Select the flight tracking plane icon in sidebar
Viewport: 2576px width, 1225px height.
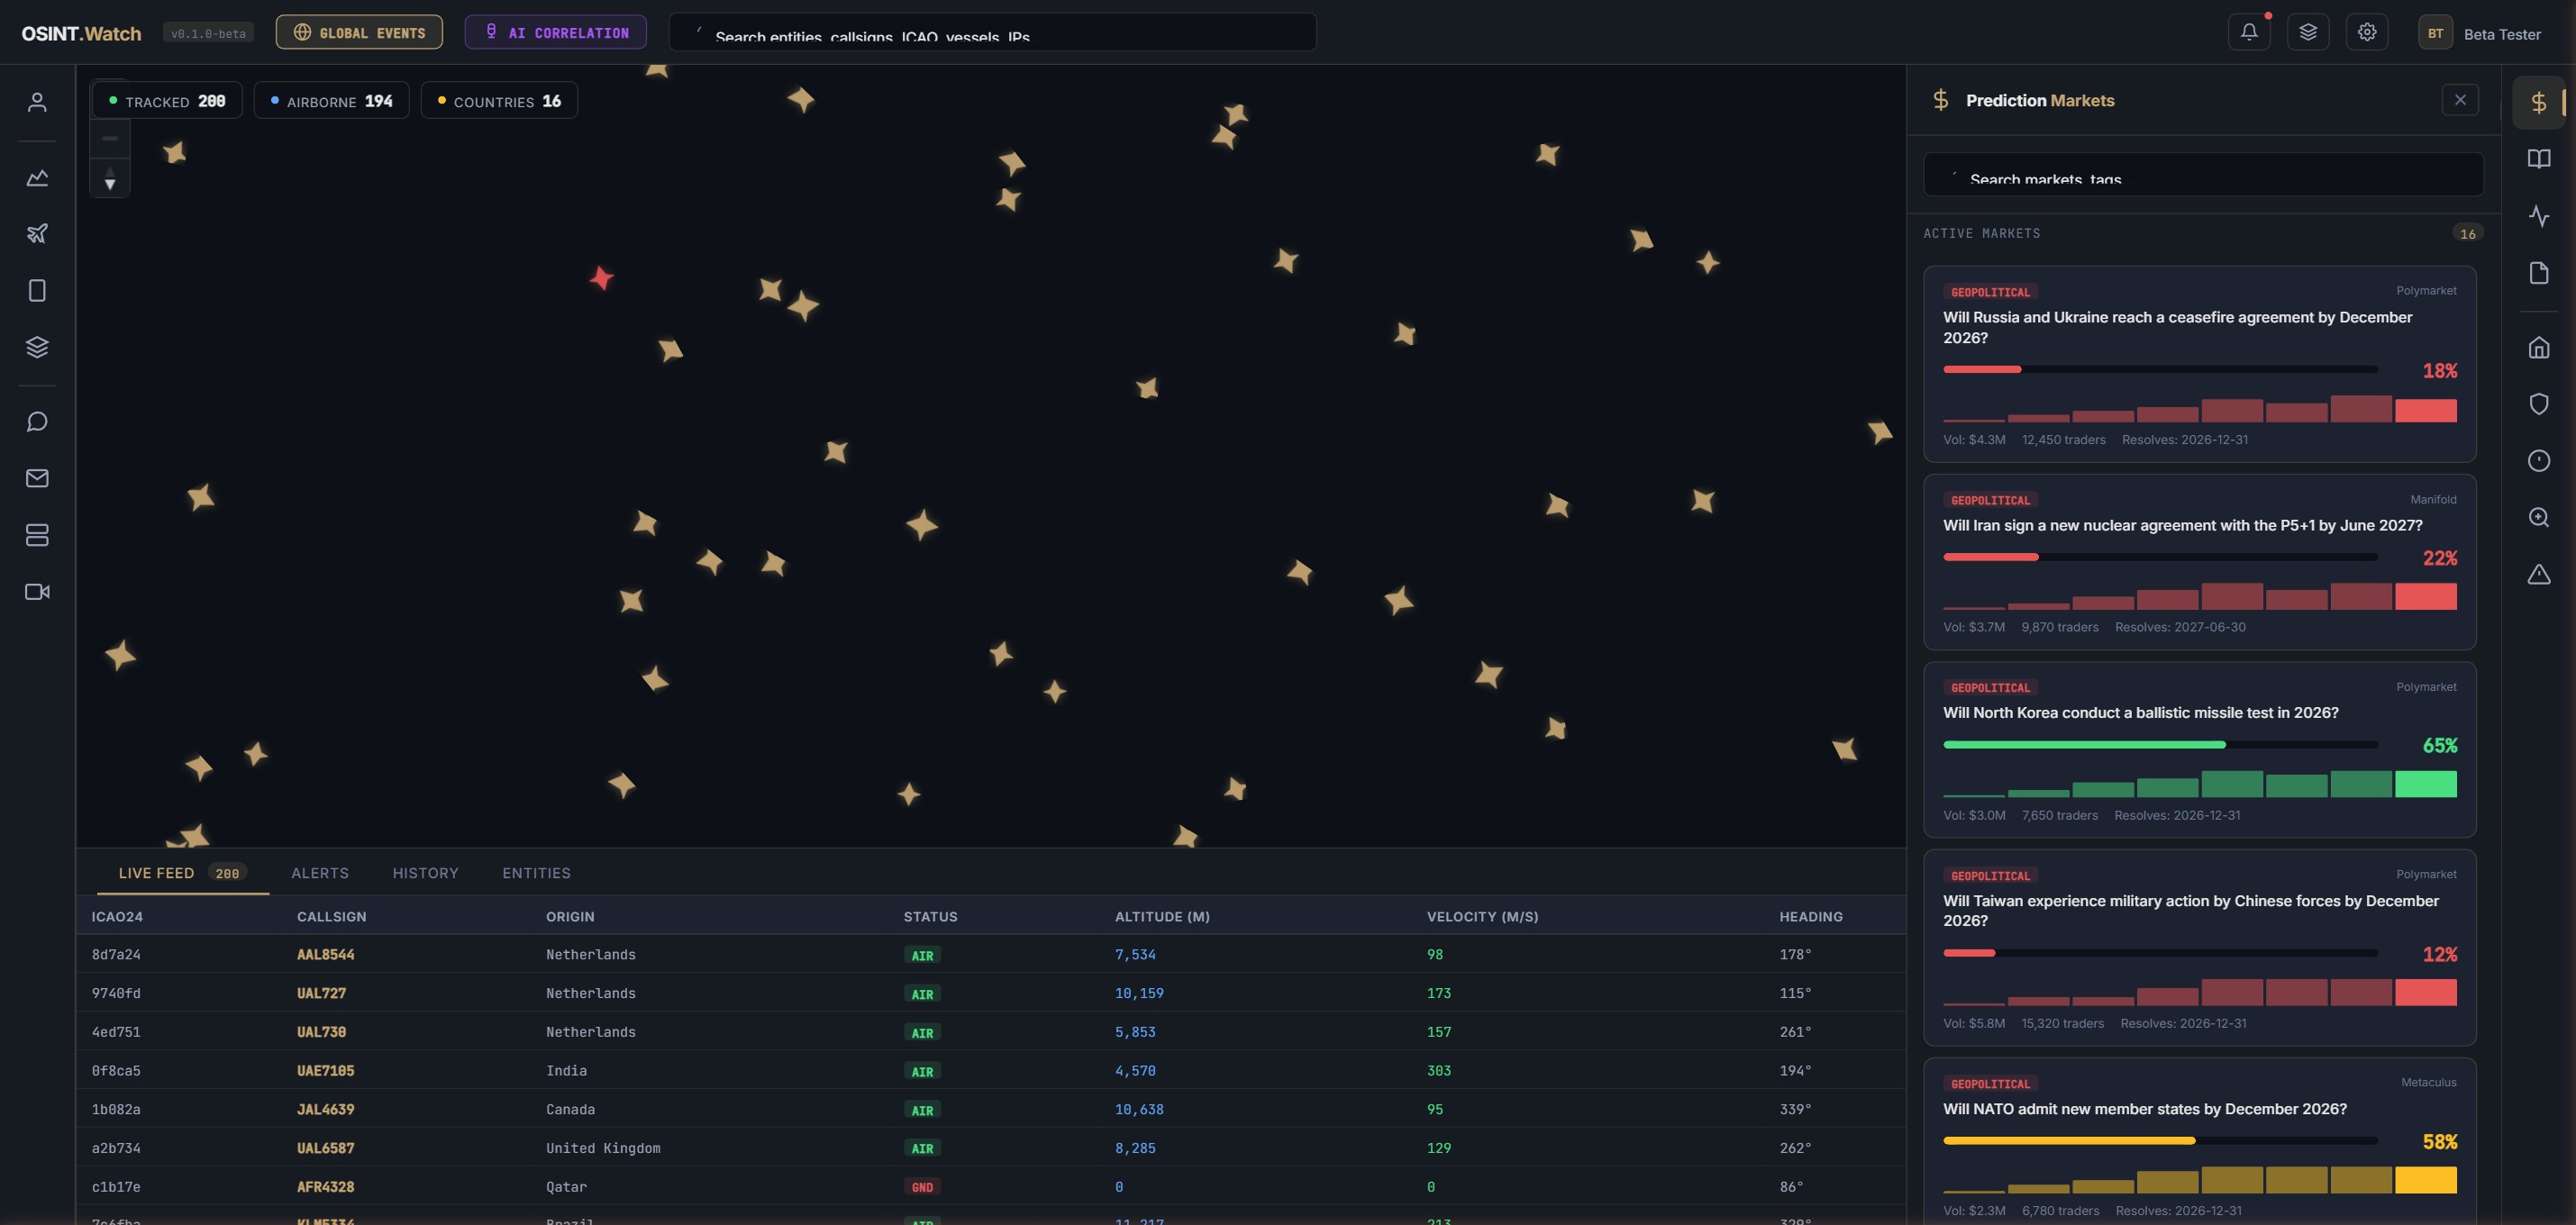(37, 233)
